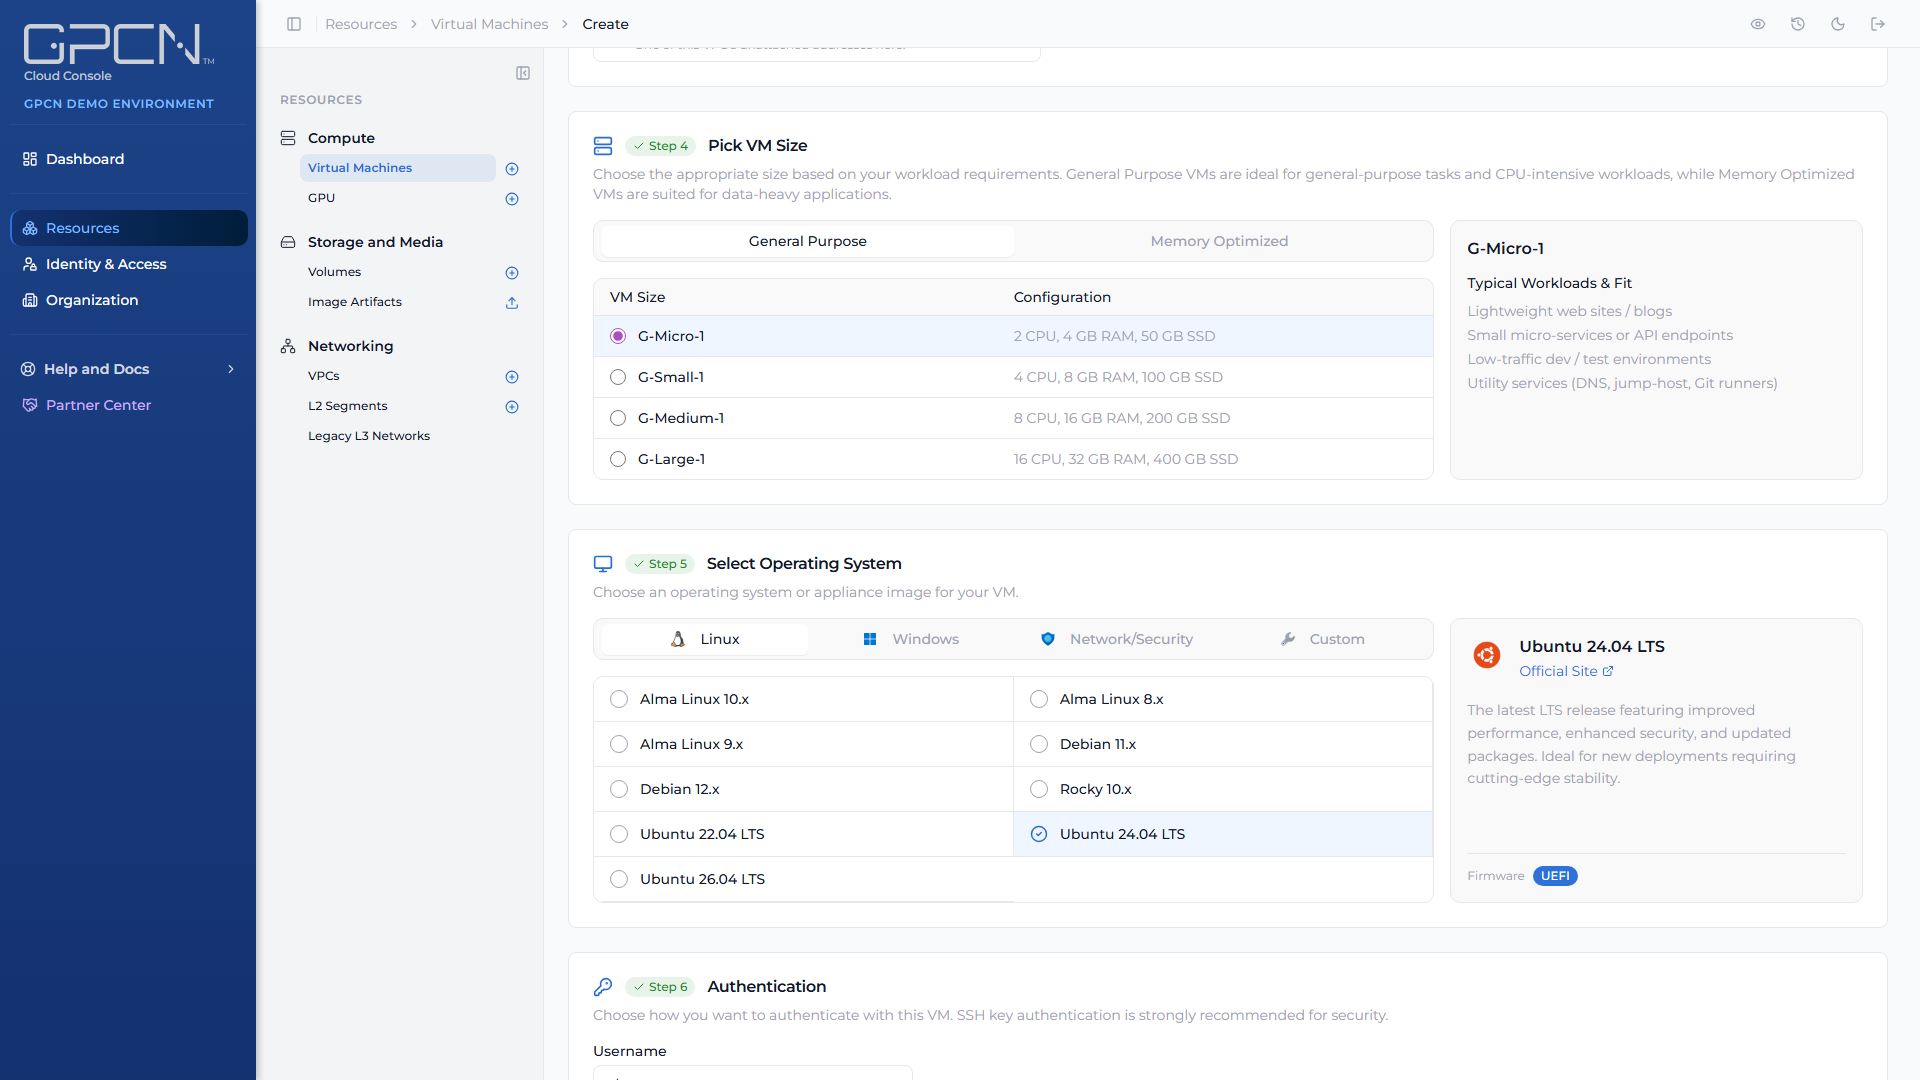Select G-Large-1 VM size radio

(x=618, y=459)
